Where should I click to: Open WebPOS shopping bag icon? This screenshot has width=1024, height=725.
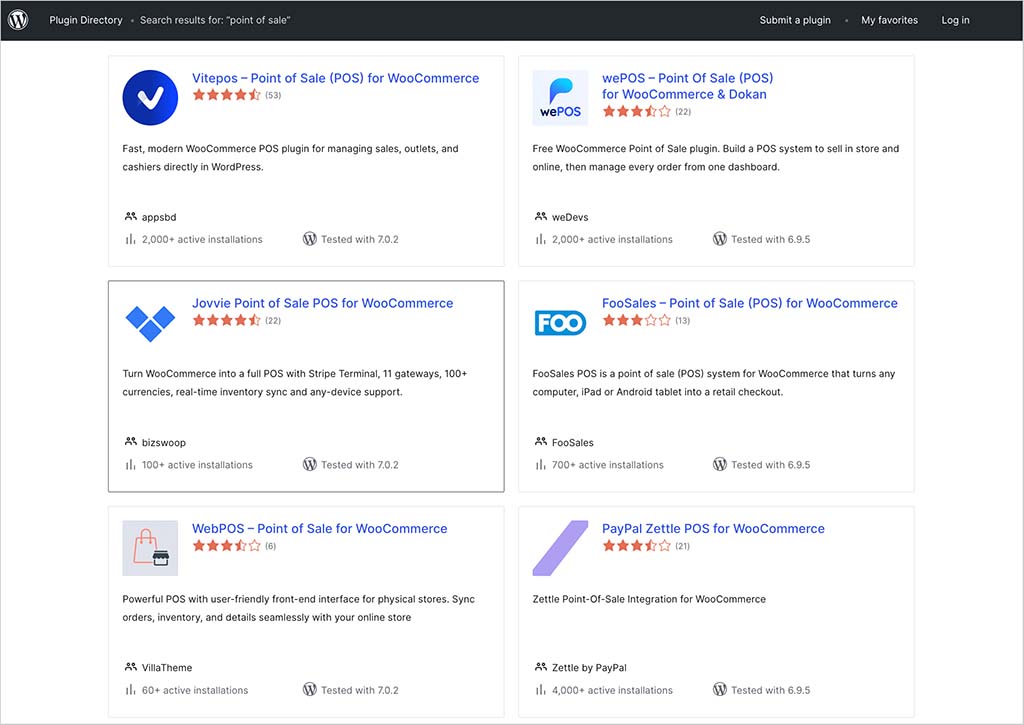pyautogui.click(x=150, y=548)
